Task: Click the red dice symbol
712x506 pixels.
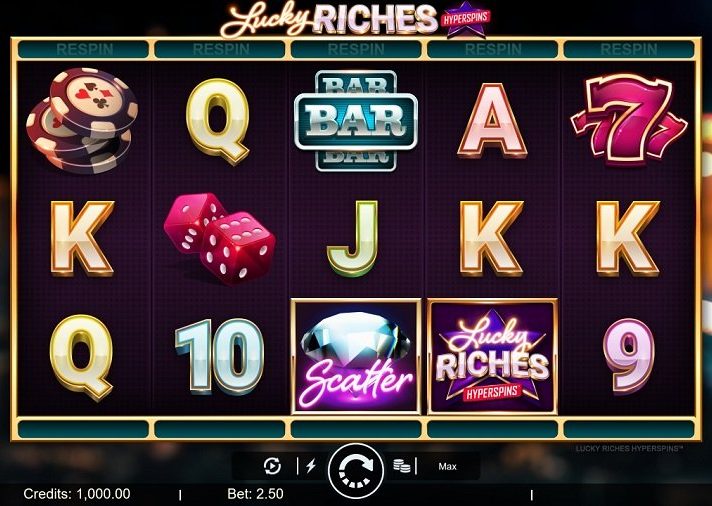Action: click(x=220, y=238)
